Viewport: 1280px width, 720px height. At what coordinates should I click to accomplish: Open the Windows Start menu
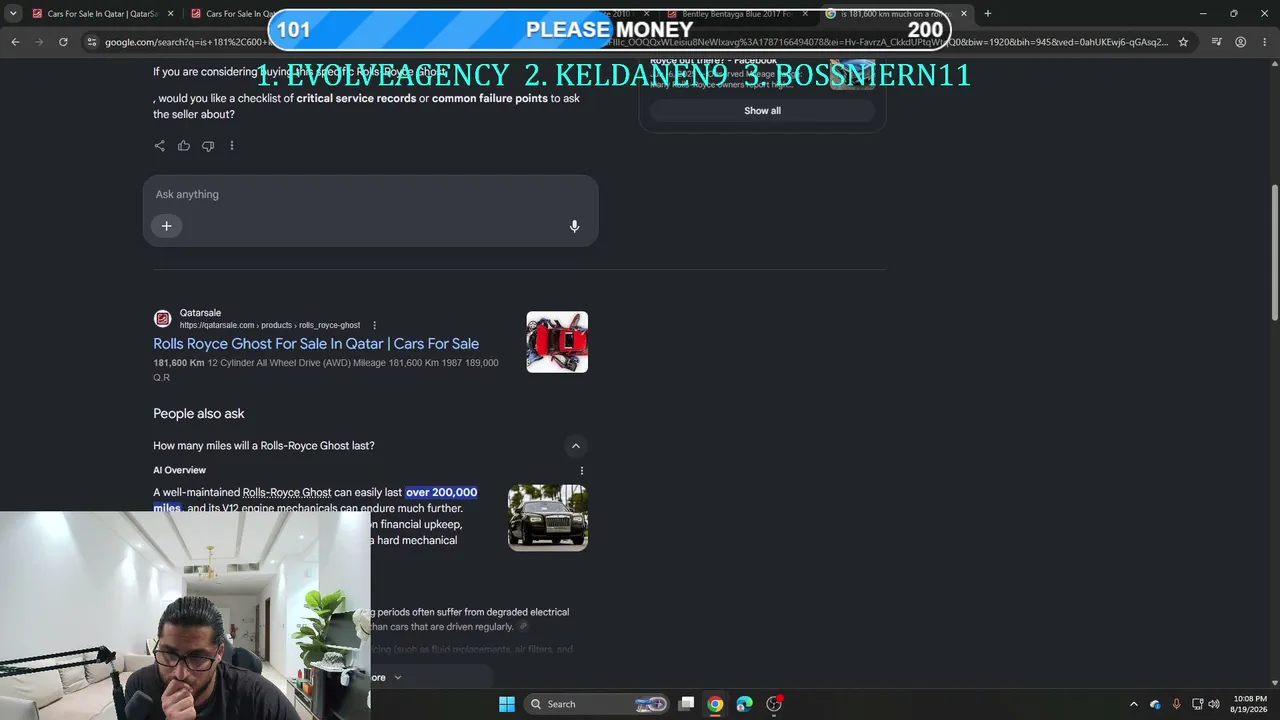[507, 704]
